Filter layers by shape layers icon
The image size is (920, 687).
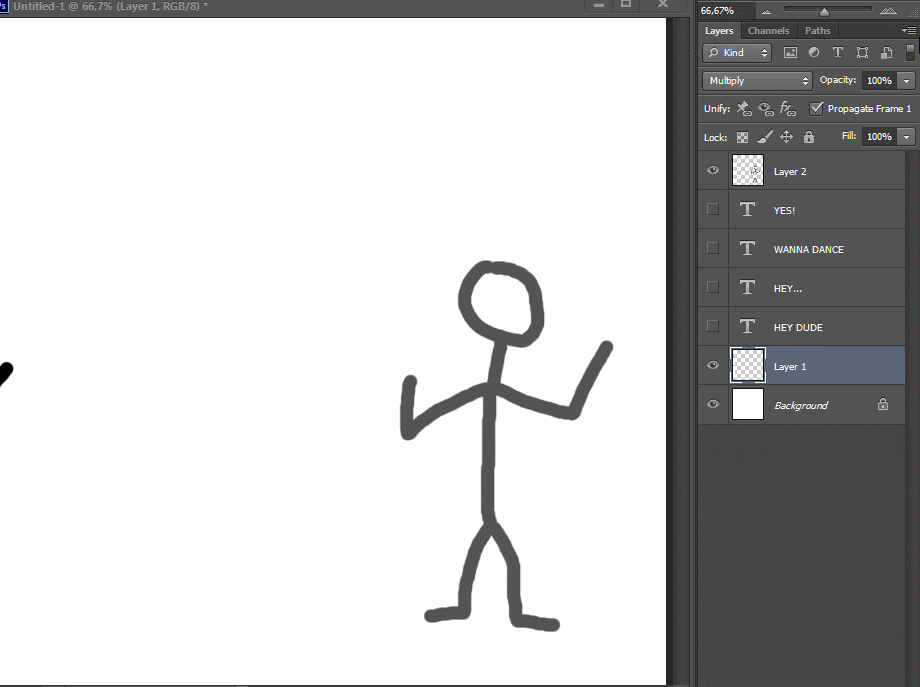pos(862,53)
